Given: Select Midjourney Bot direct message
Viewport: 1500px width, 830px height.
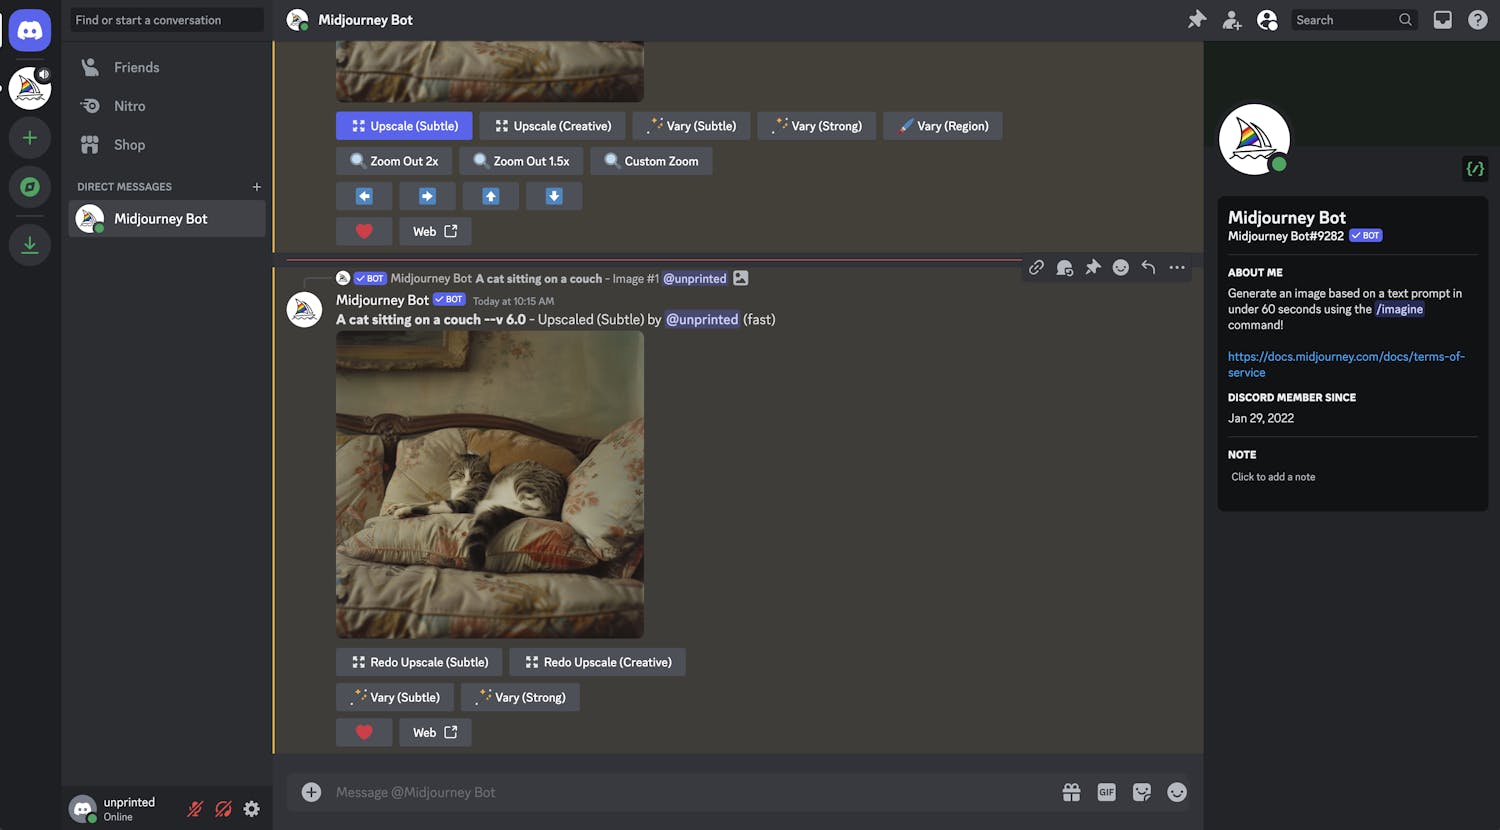Looking at the screenshot, I should pyautogui.click(x=160, y=219).
